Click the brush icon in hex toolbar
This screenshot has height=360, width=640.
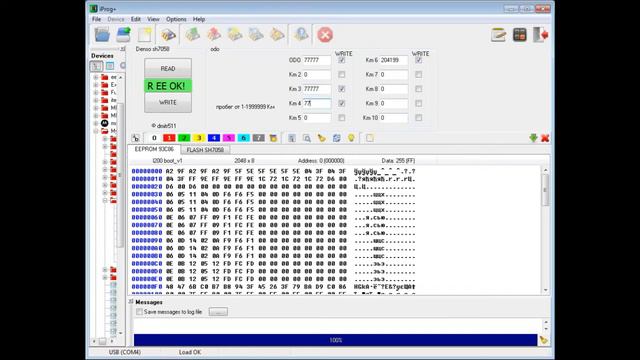[x=322, y=138]
